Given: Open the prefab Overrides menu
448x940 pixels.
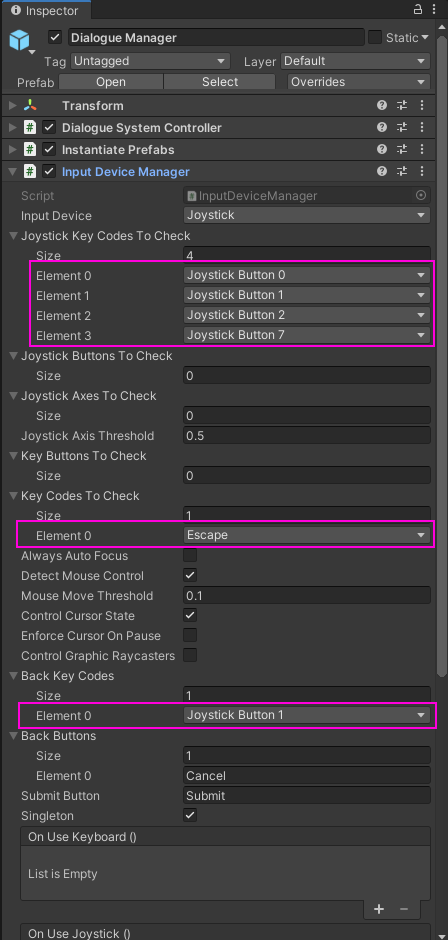Looking at the screenshot, I should (359, 82).
